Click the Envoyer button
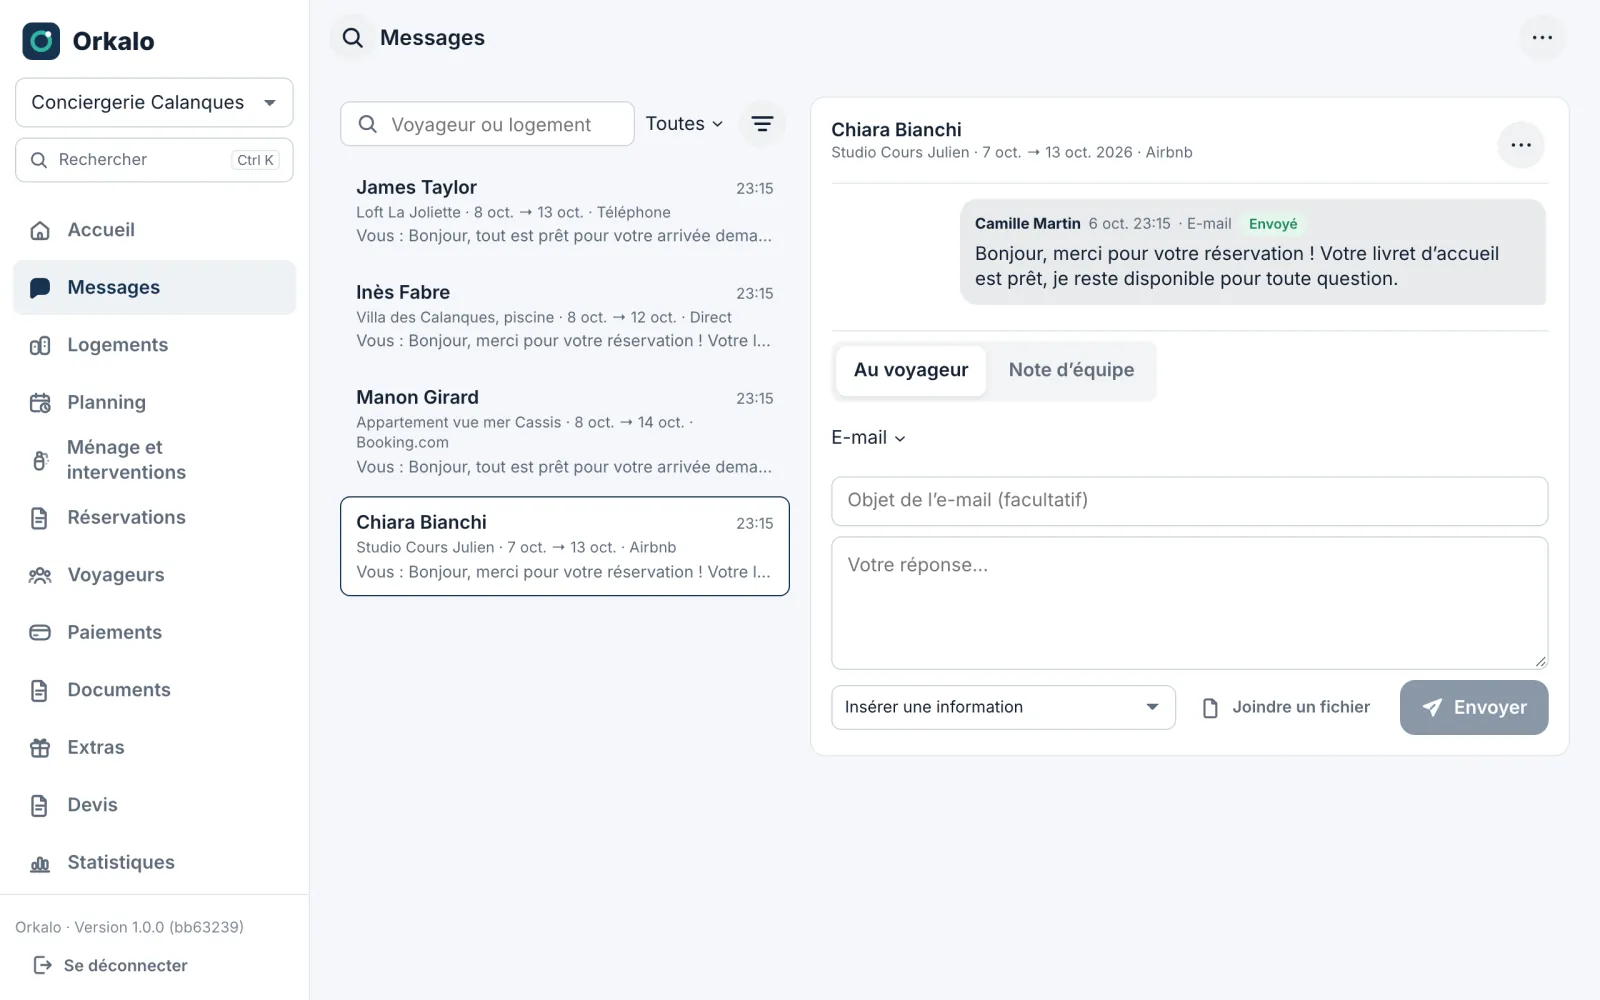 1474,708
